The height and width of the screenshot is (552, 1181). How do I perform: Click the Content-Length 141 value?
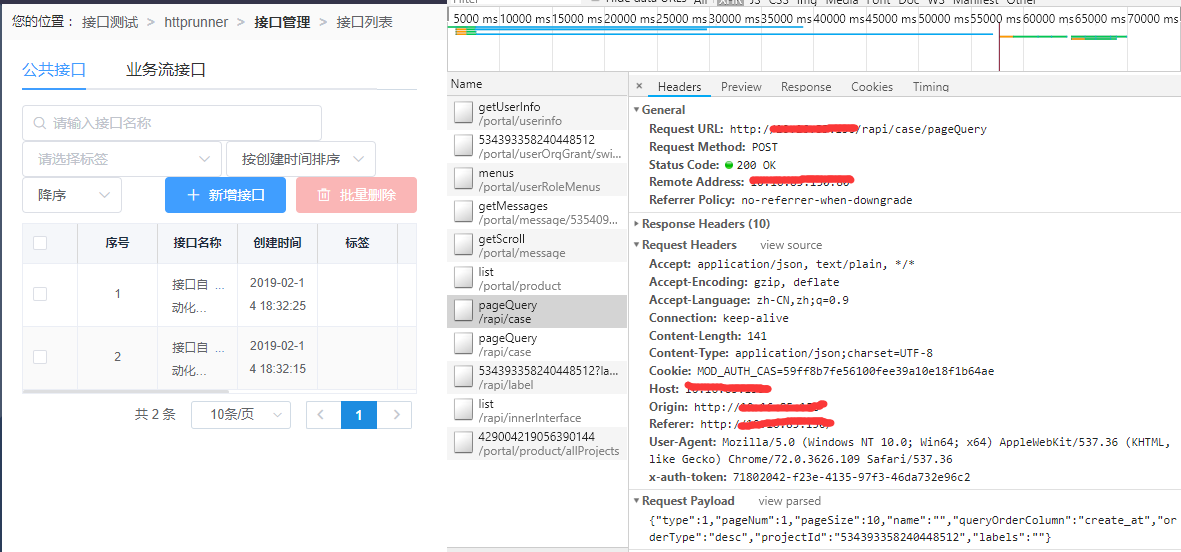pyautogui.click(x=756, y=335)
